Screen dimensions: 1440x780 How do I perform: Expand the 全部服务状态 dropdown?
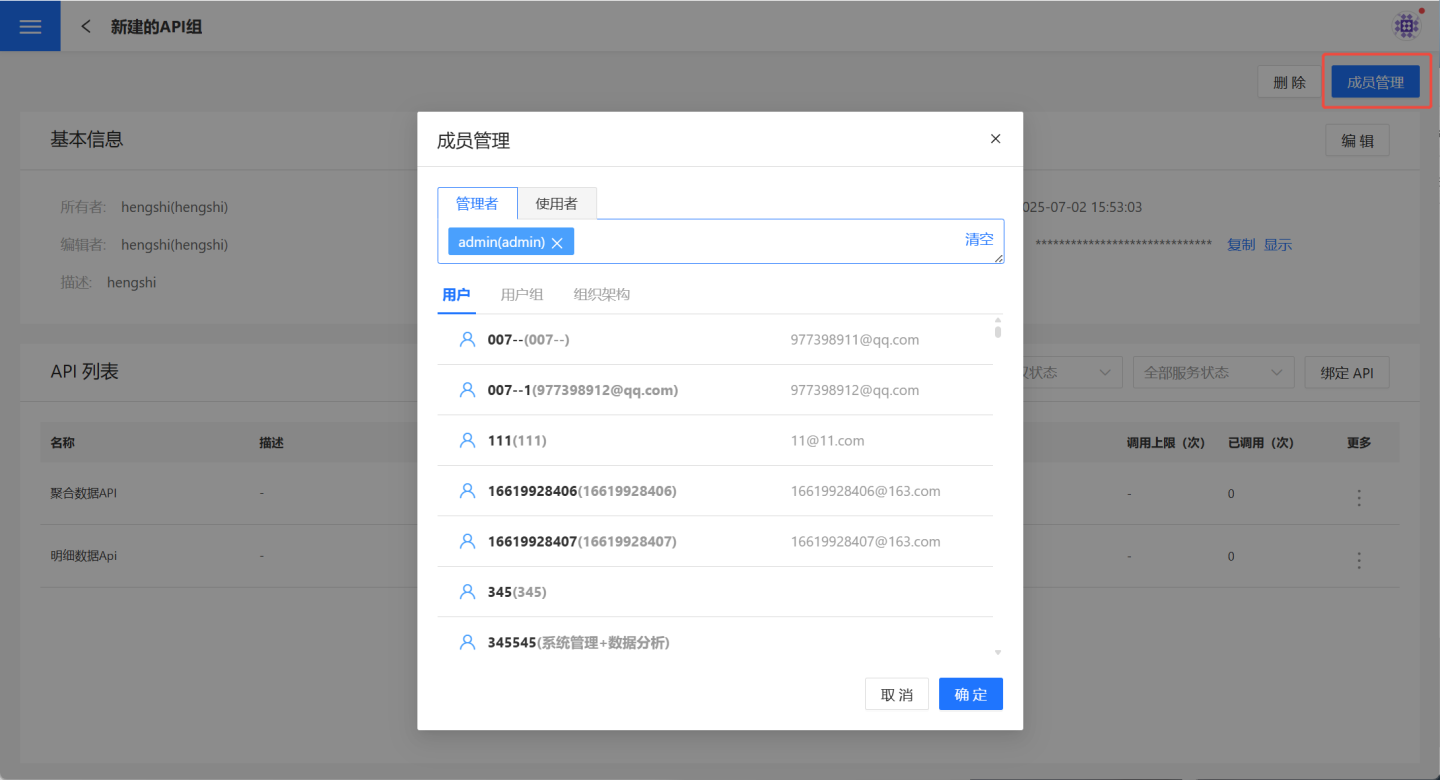[1212, 373]
